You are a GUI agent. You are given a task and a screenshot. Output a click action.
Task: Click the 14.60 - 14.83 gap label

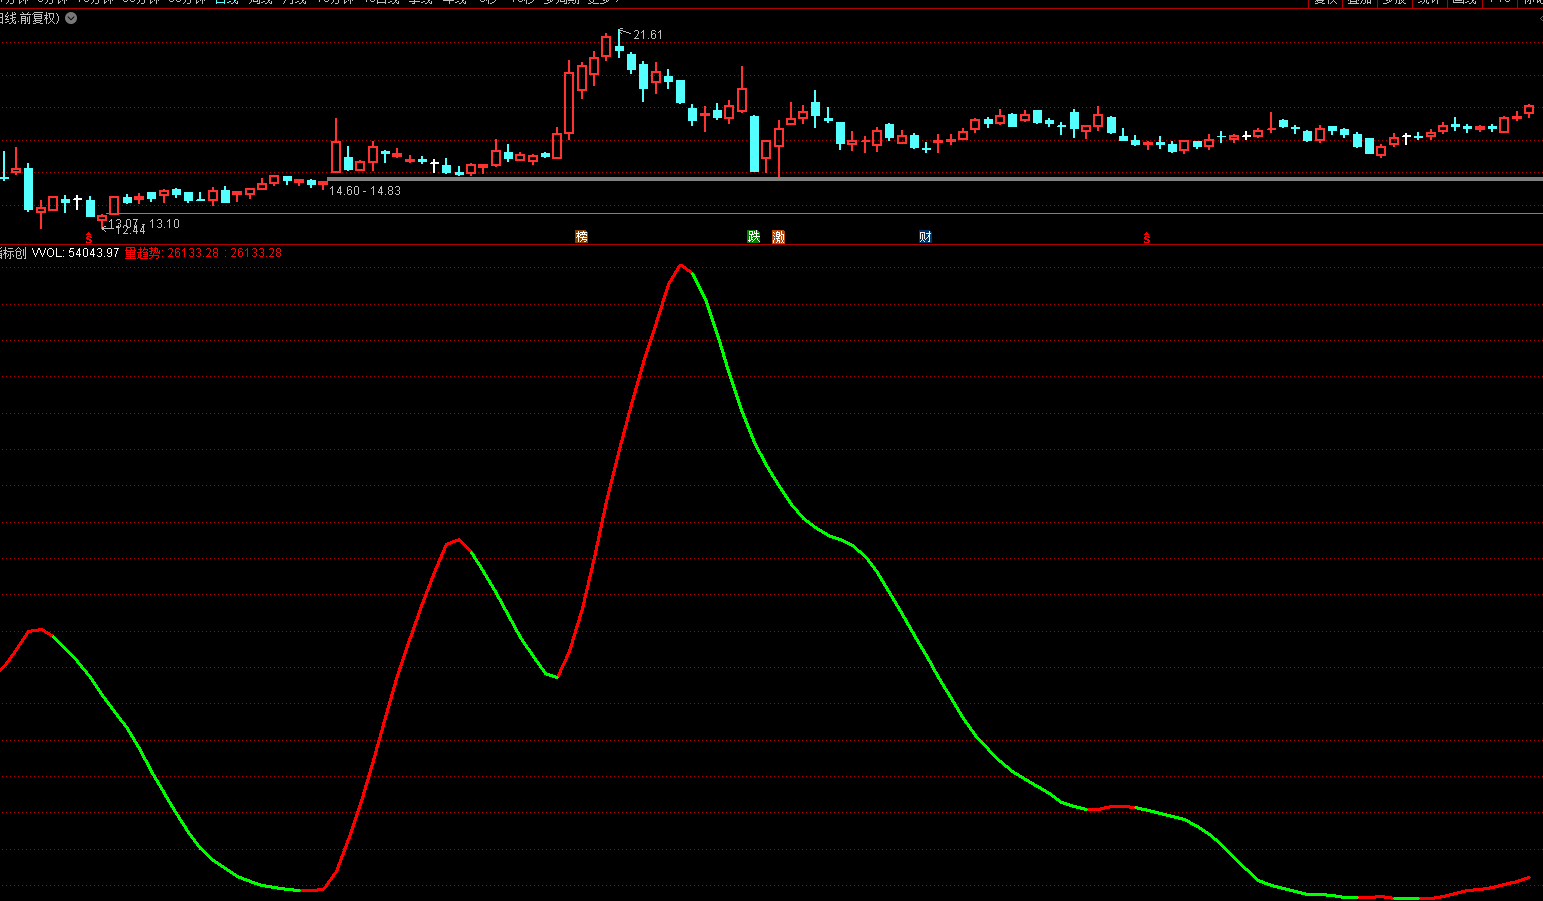[x=365, y=191]
